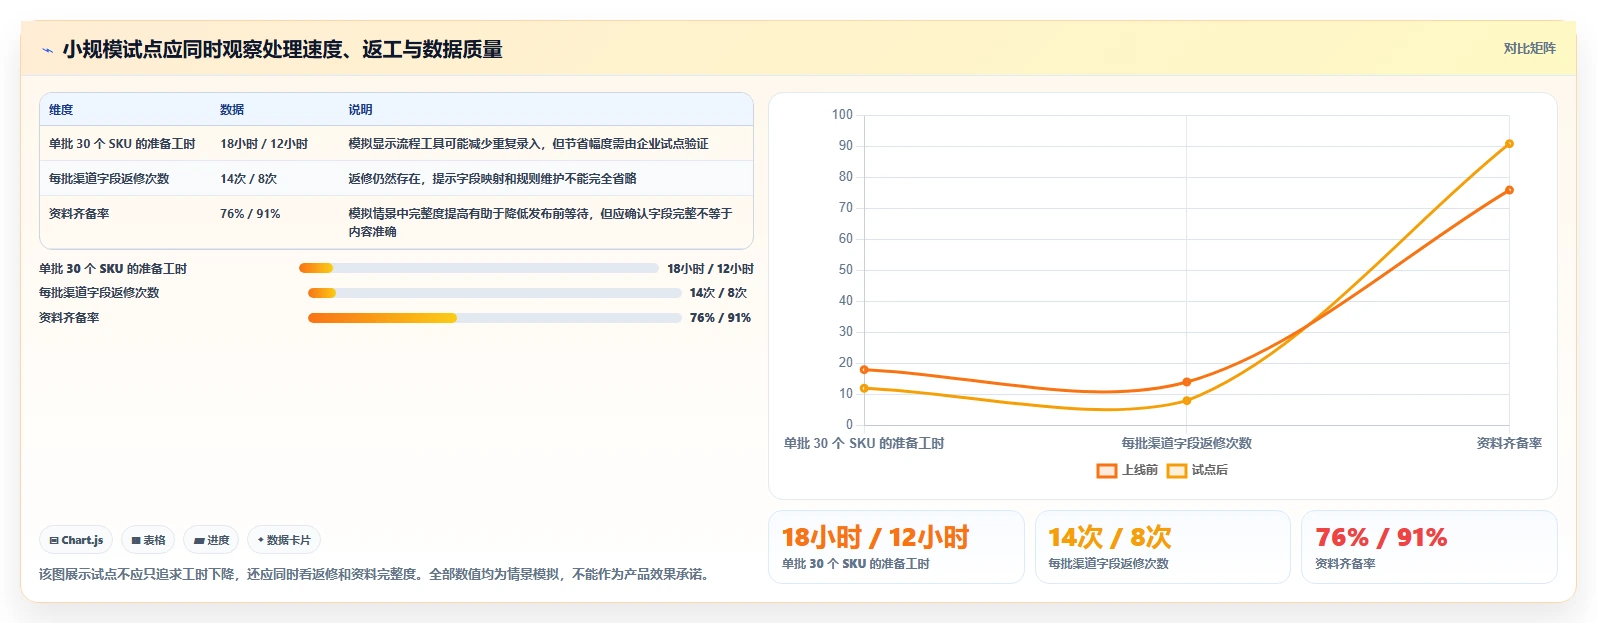The width and height of the screenshot is (1597, 623).
Task: Click the y-axis tick label 50
Action: (x=846, y=270)
